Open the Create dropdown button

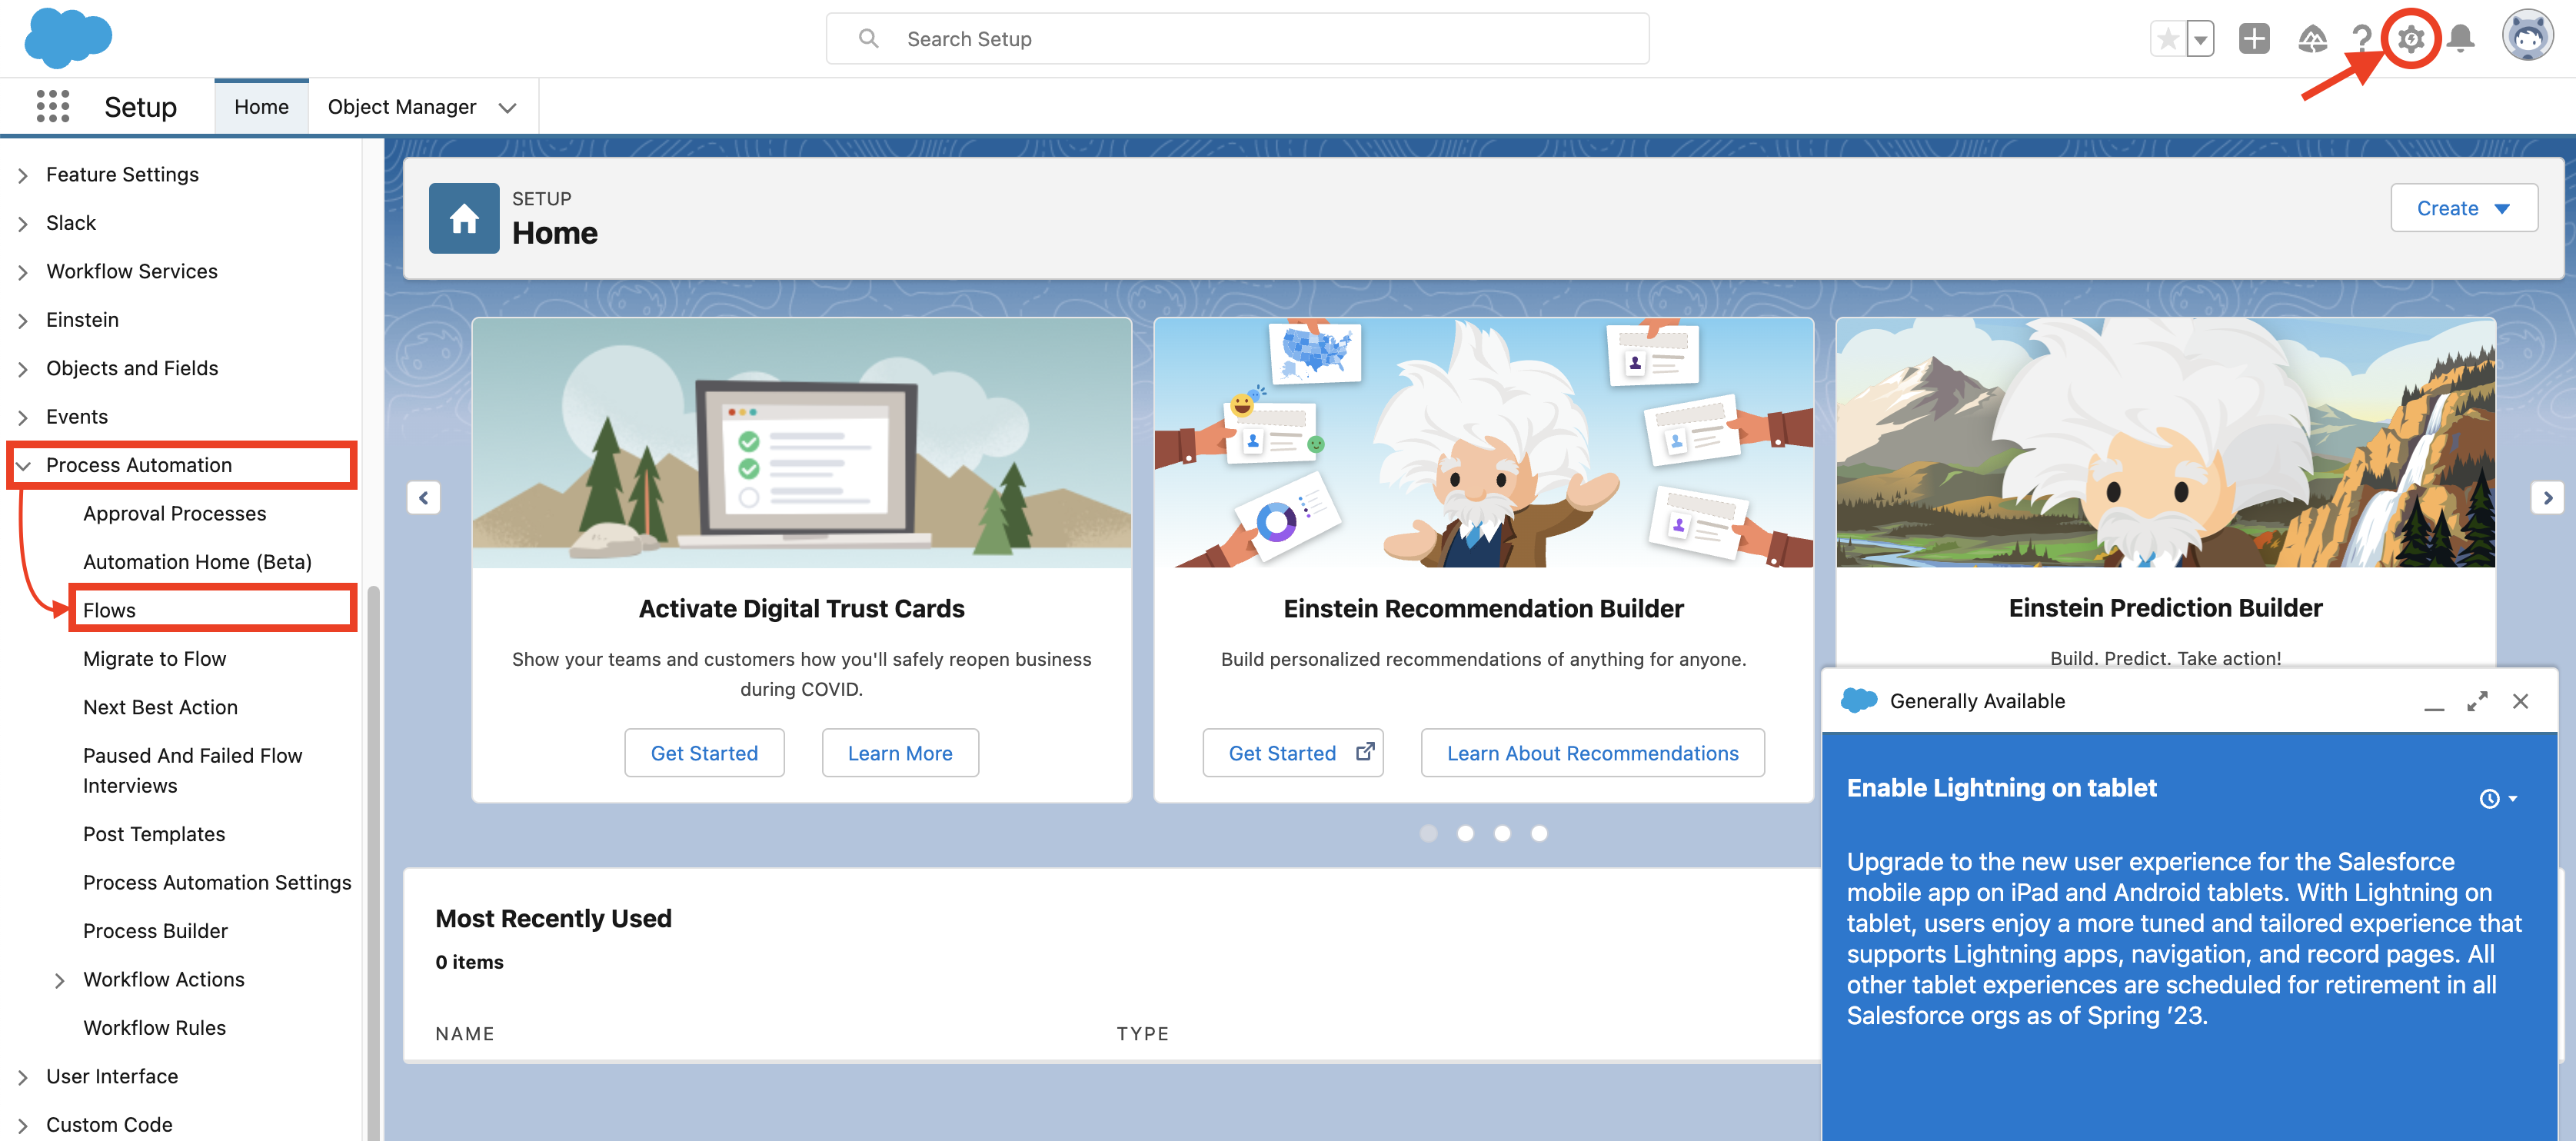pyautogui.click(x=2463, y=208)
